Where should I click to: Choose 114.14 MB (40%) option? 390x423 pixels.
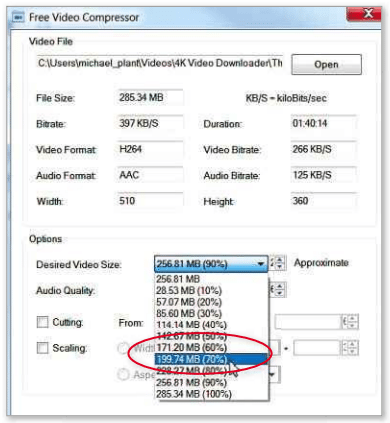pyautogui.click(x=211, y=325)
